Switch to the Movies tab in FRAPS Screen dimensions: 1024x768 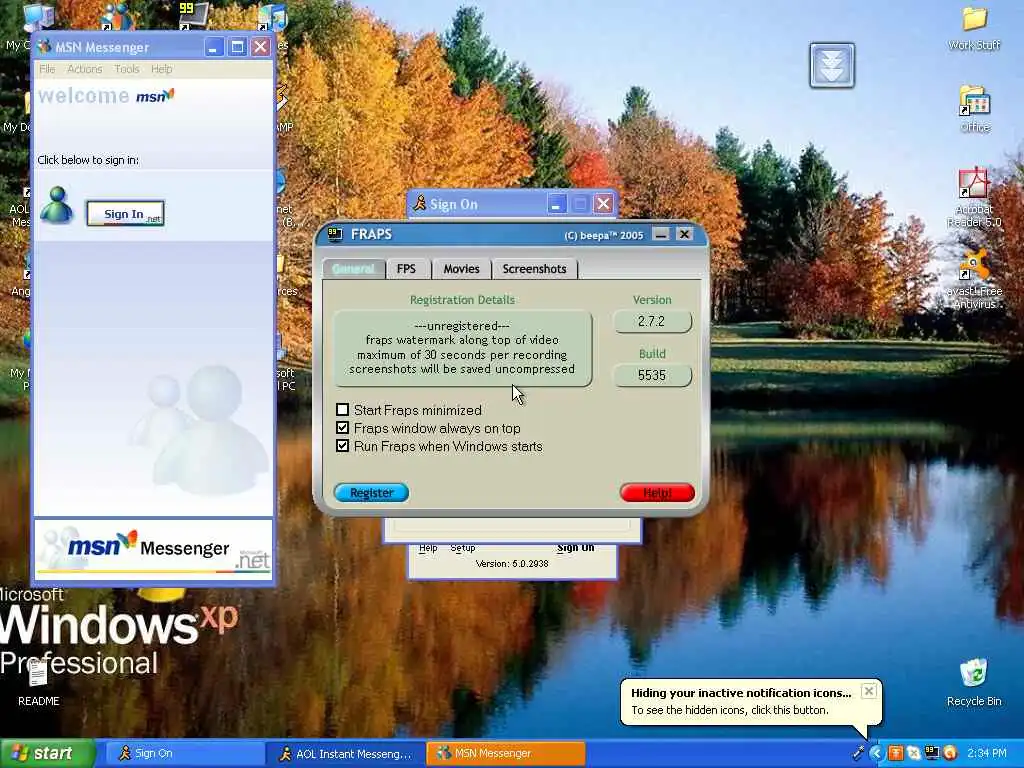462,268
